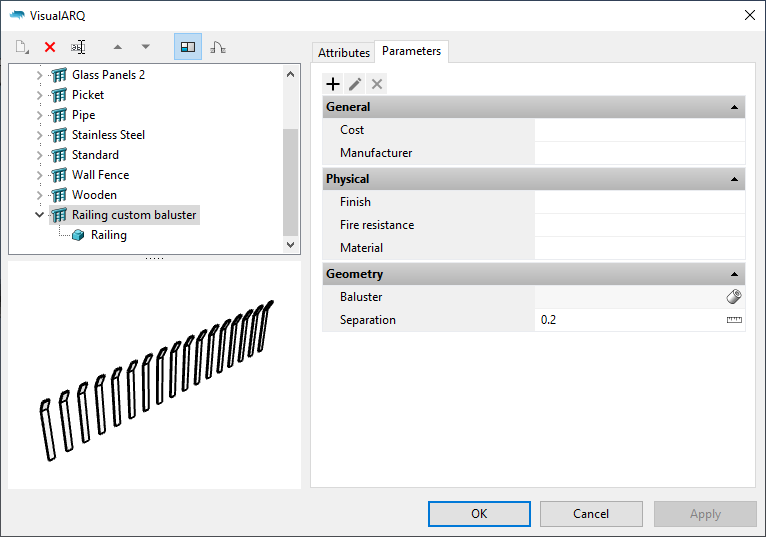
Task: Expand the Pipe style node
Action: tap(40, 115)
